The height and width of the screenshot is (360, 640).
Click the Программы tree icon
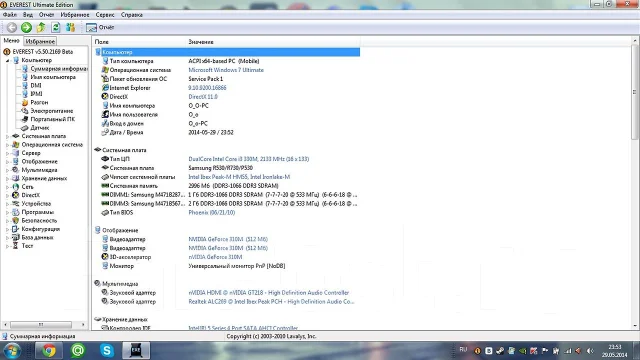point(16,212)
